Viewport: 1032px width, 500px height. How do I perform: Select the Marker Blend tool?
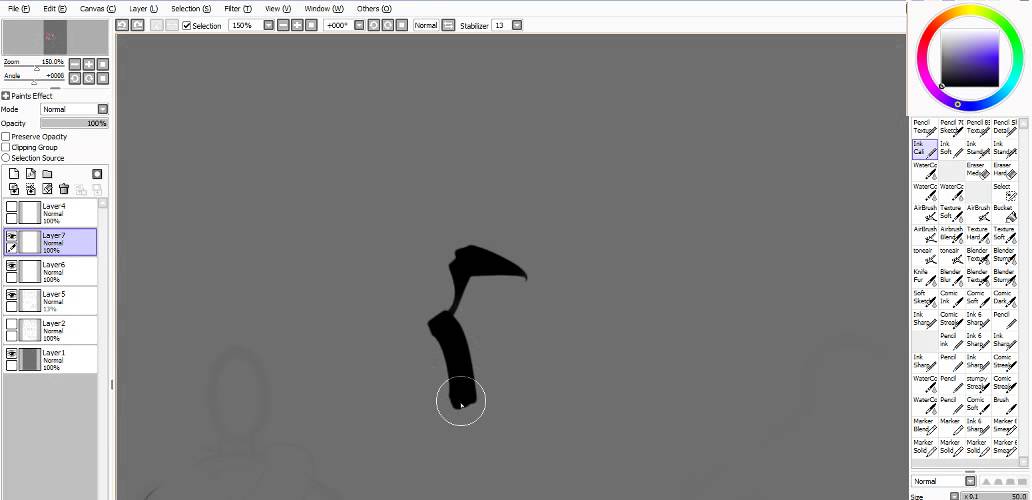point(925,426)
